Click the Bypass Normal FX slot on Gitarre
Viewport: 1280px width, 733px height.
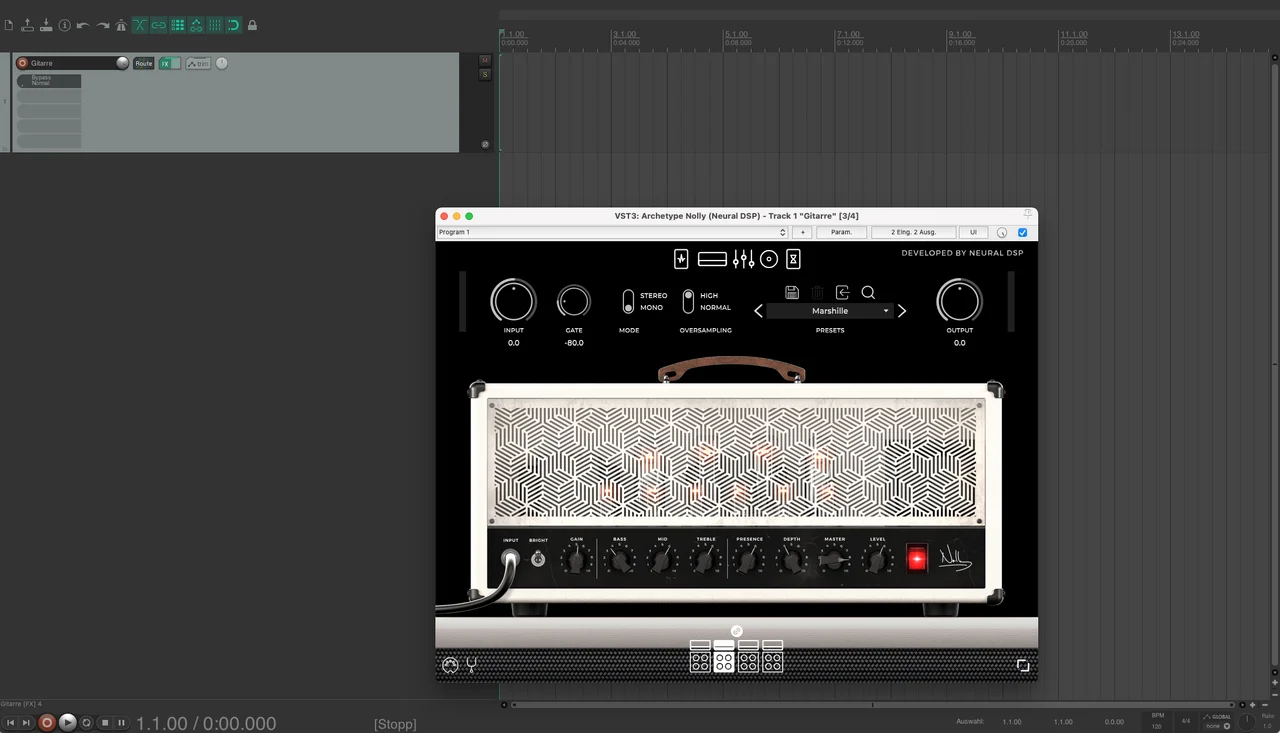(x=49, y=81)
